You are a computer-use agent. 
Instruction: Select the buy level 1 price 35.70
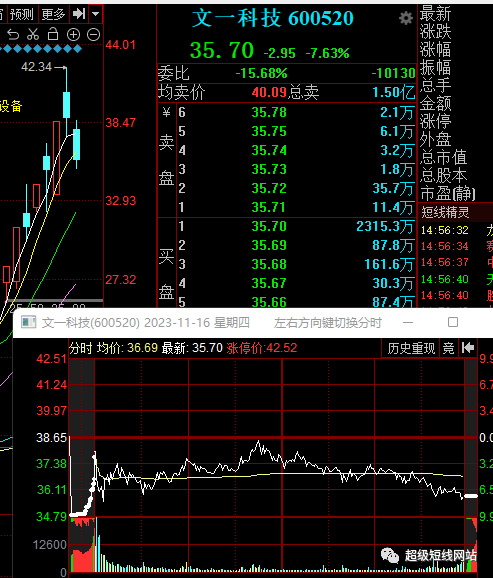[269, 226]
